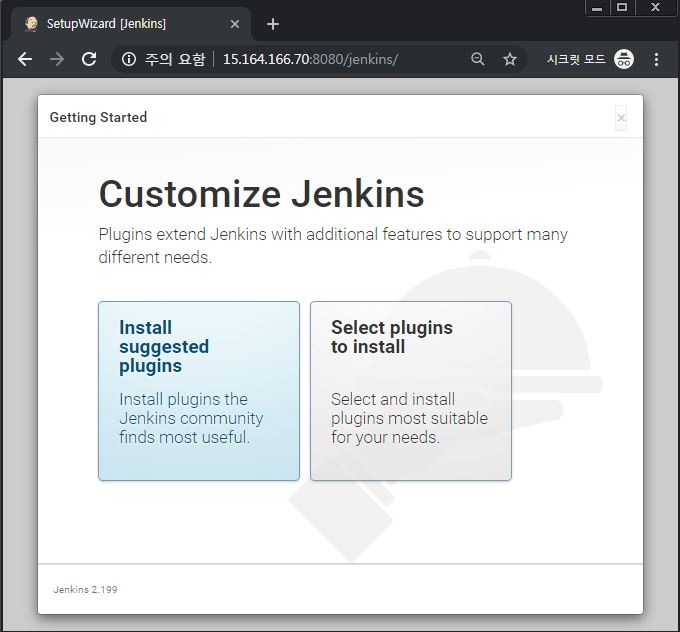This screenshot has height=632, width=680.
Task: Click the browser back arrow
Action: (25, 59)
